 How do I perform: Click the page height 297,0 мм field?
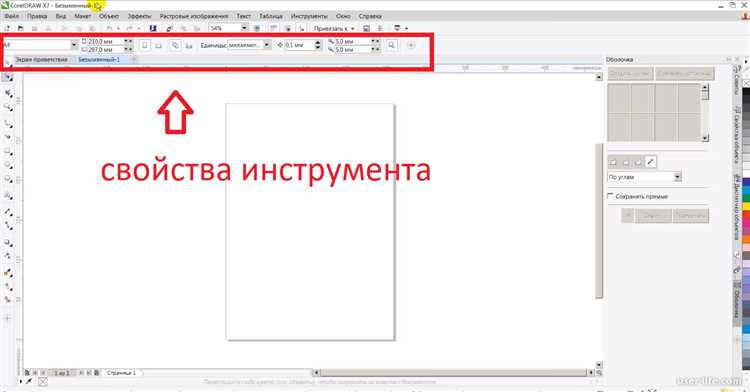pyautogui.click(x=105, y=49)
